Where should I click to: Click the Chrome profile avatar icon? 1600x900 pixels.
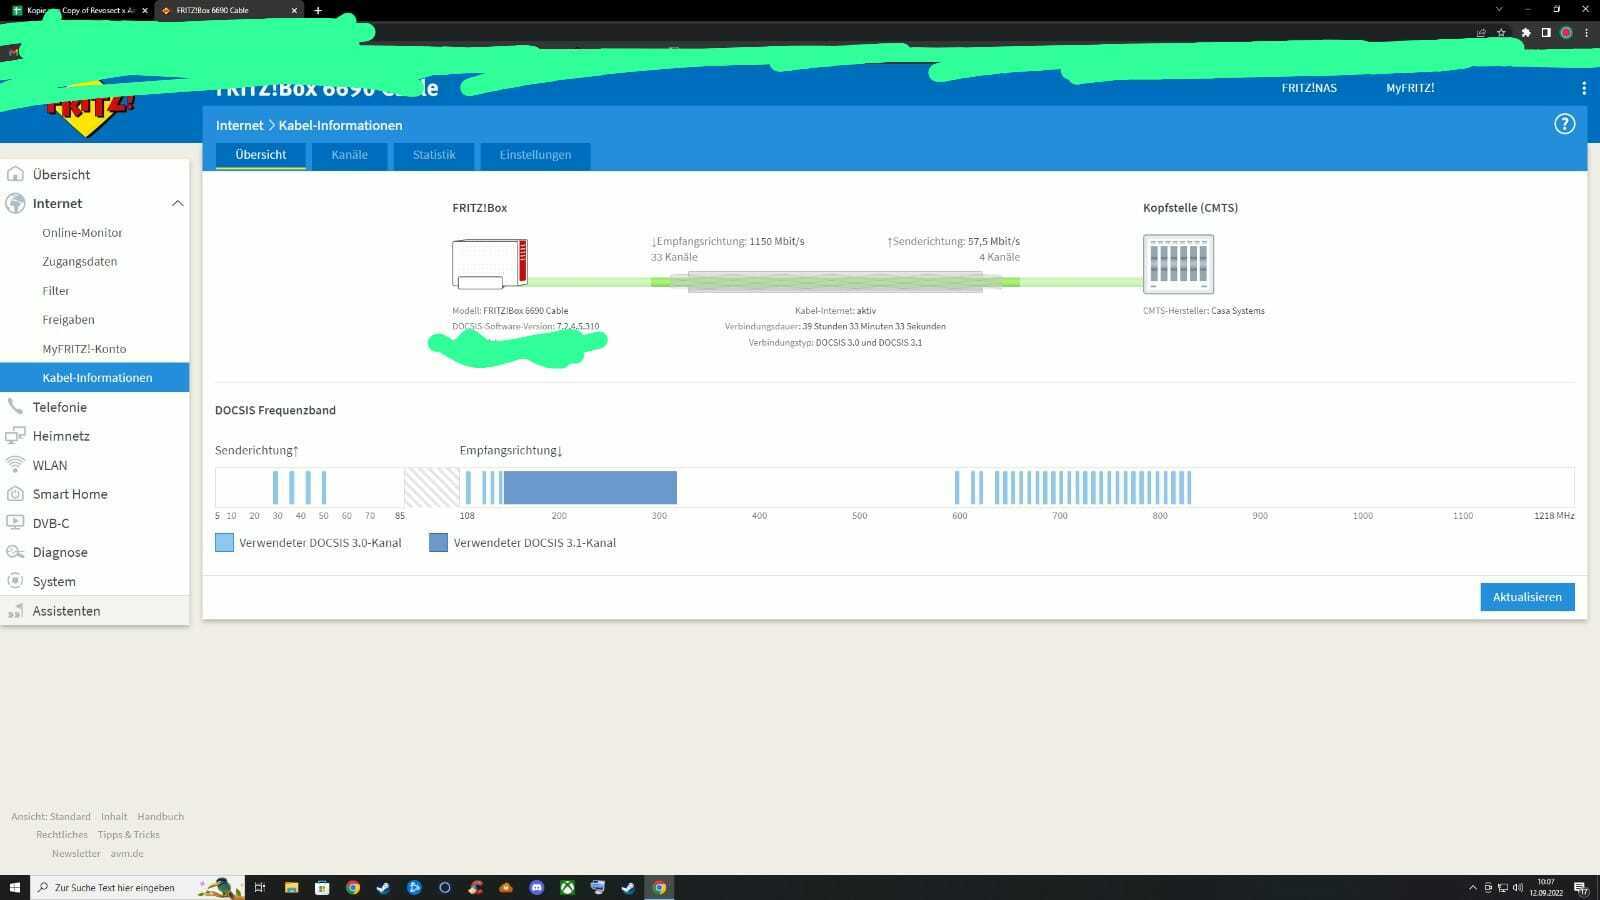pos(1566,33)
